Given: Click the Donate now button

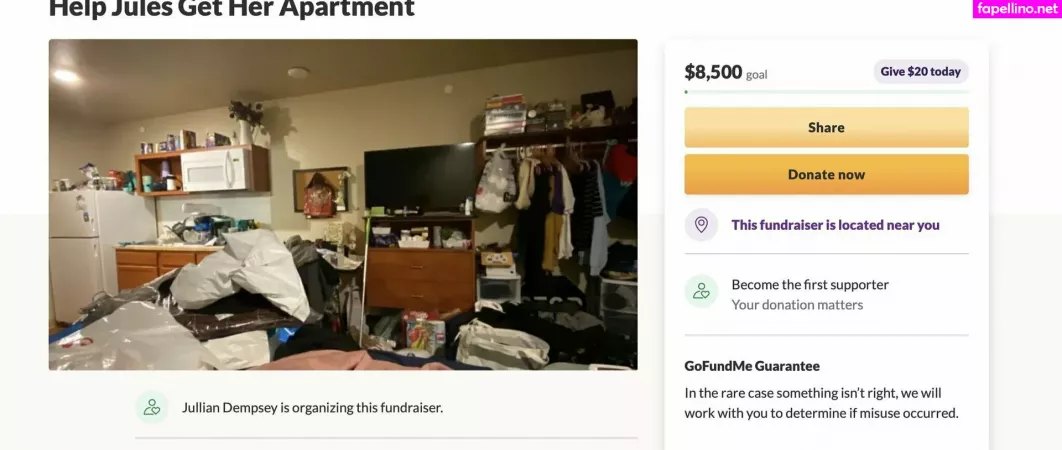Looking at the screenshot, I should [826, 174].
